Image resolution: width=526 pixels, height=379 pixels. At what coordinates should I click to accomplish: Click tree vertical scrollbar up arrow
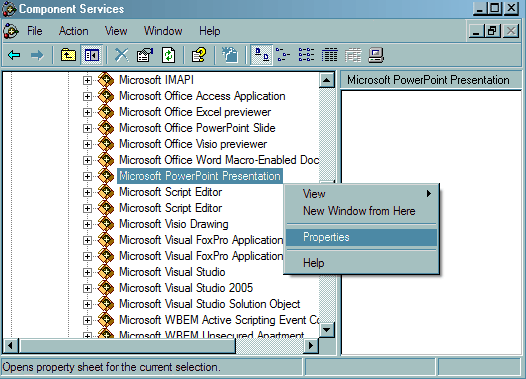(326, 80)
